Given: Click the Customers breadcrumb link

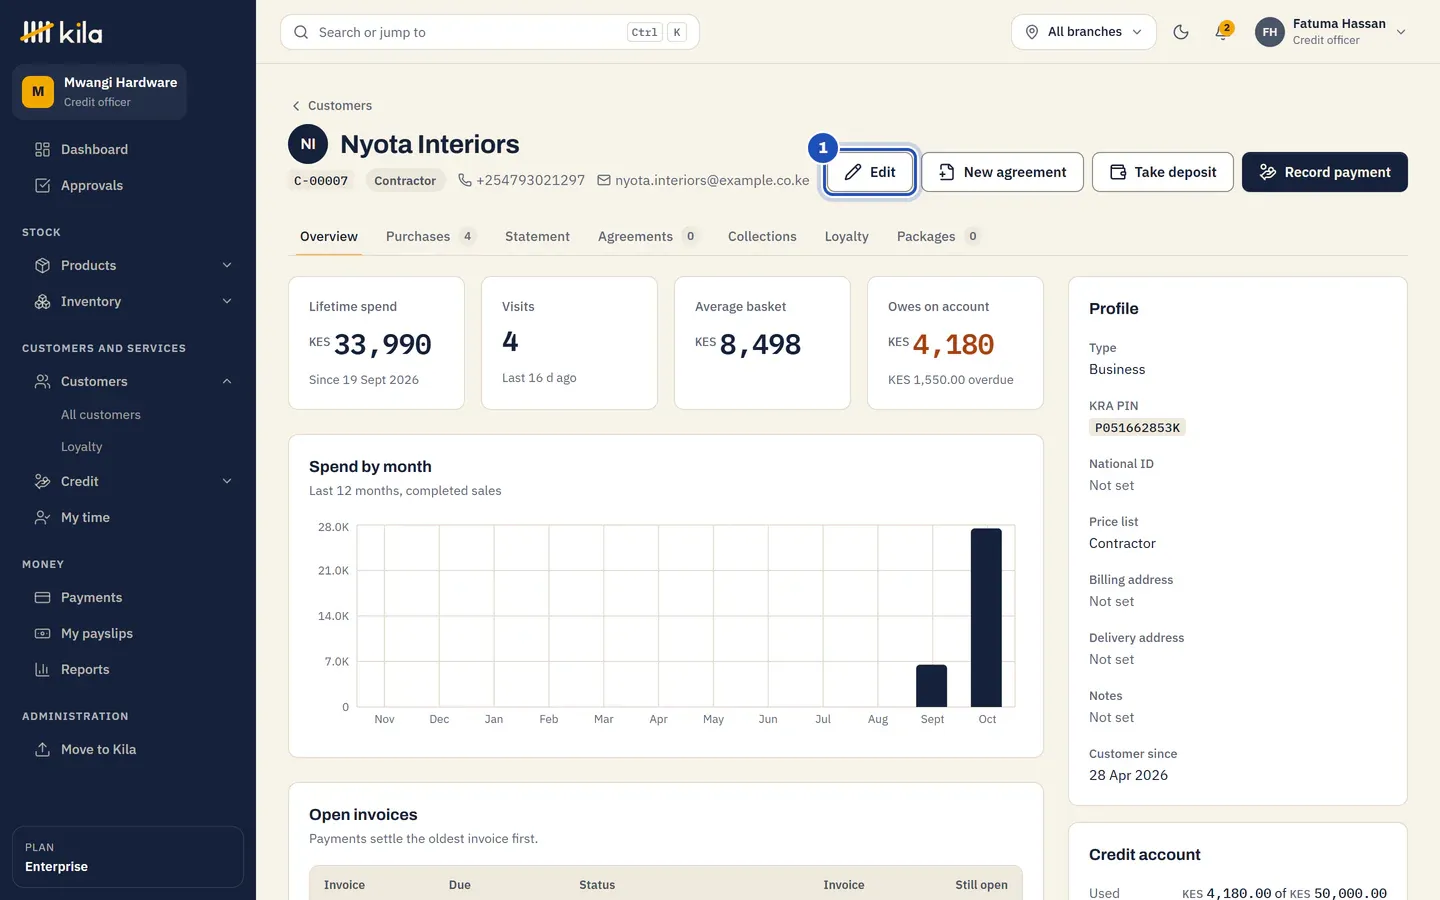Looking at the screenshot, I should point(340,106).
